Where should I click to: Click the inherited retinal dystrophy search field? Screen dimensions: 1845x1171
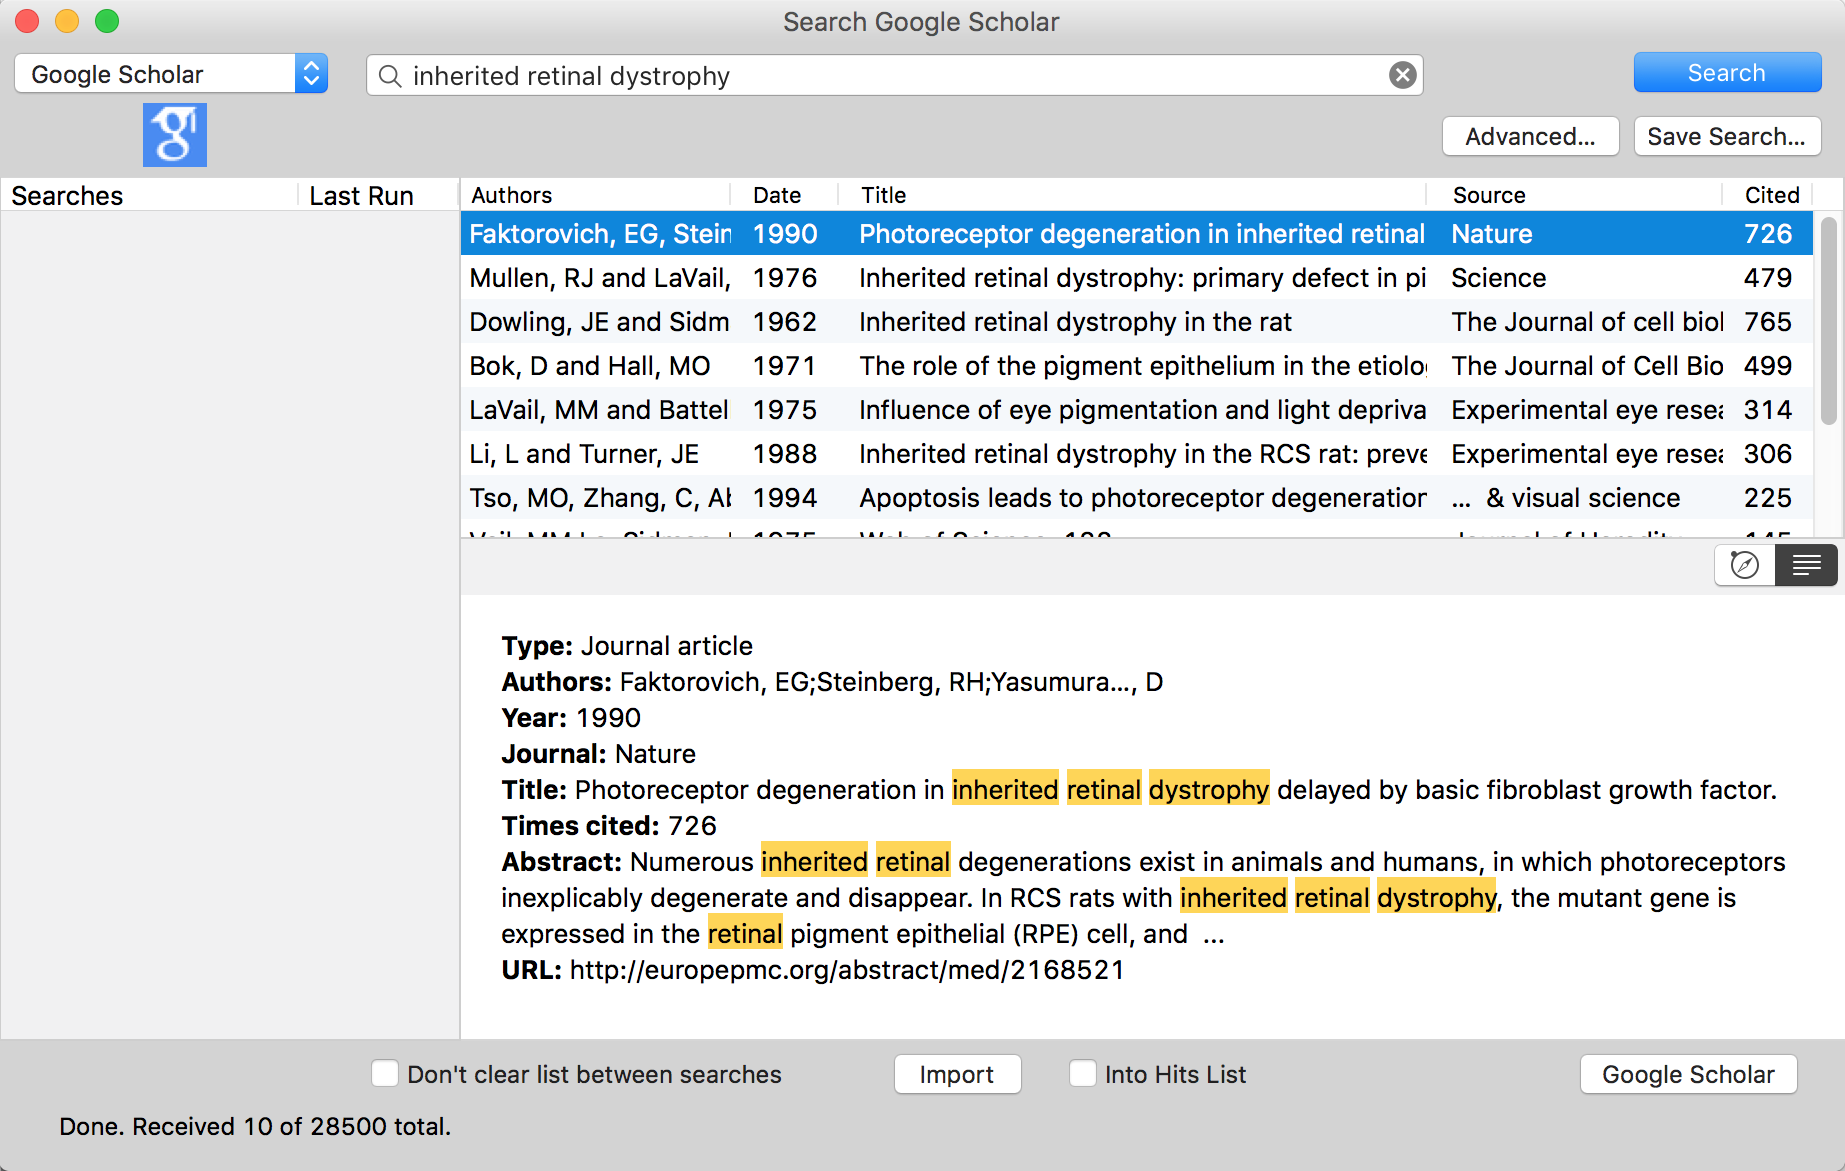point(894,76)
